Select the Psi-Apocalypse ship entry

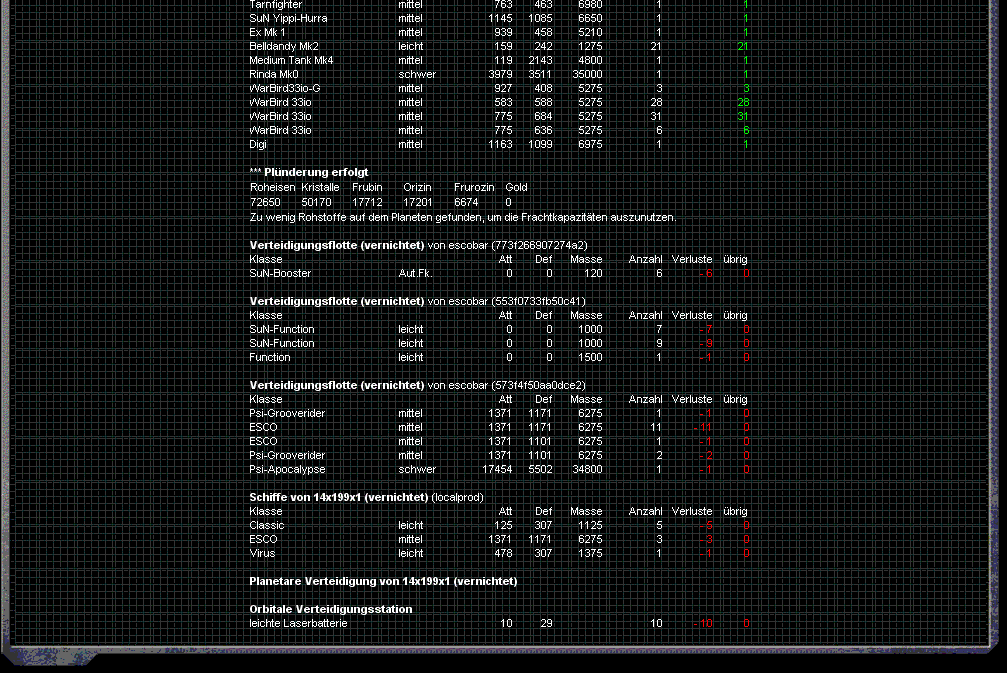[x=287, y=469]
